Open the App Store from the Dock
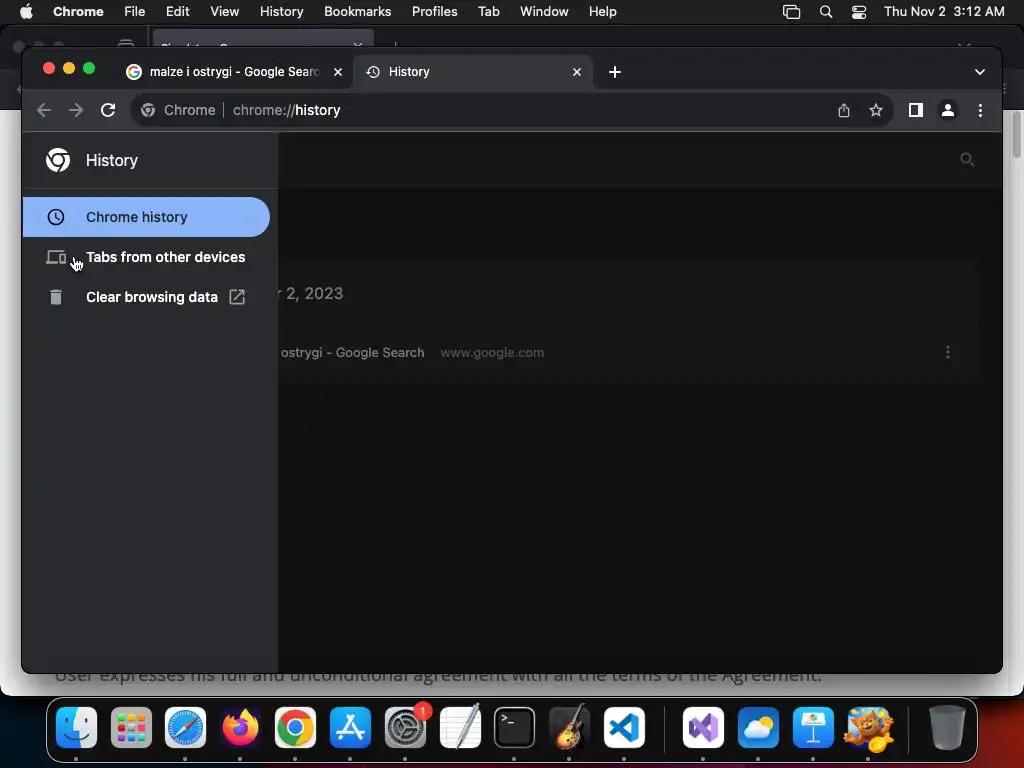Image resolution: width=1024 pixels, height=768 pixels. coord(350,728)
